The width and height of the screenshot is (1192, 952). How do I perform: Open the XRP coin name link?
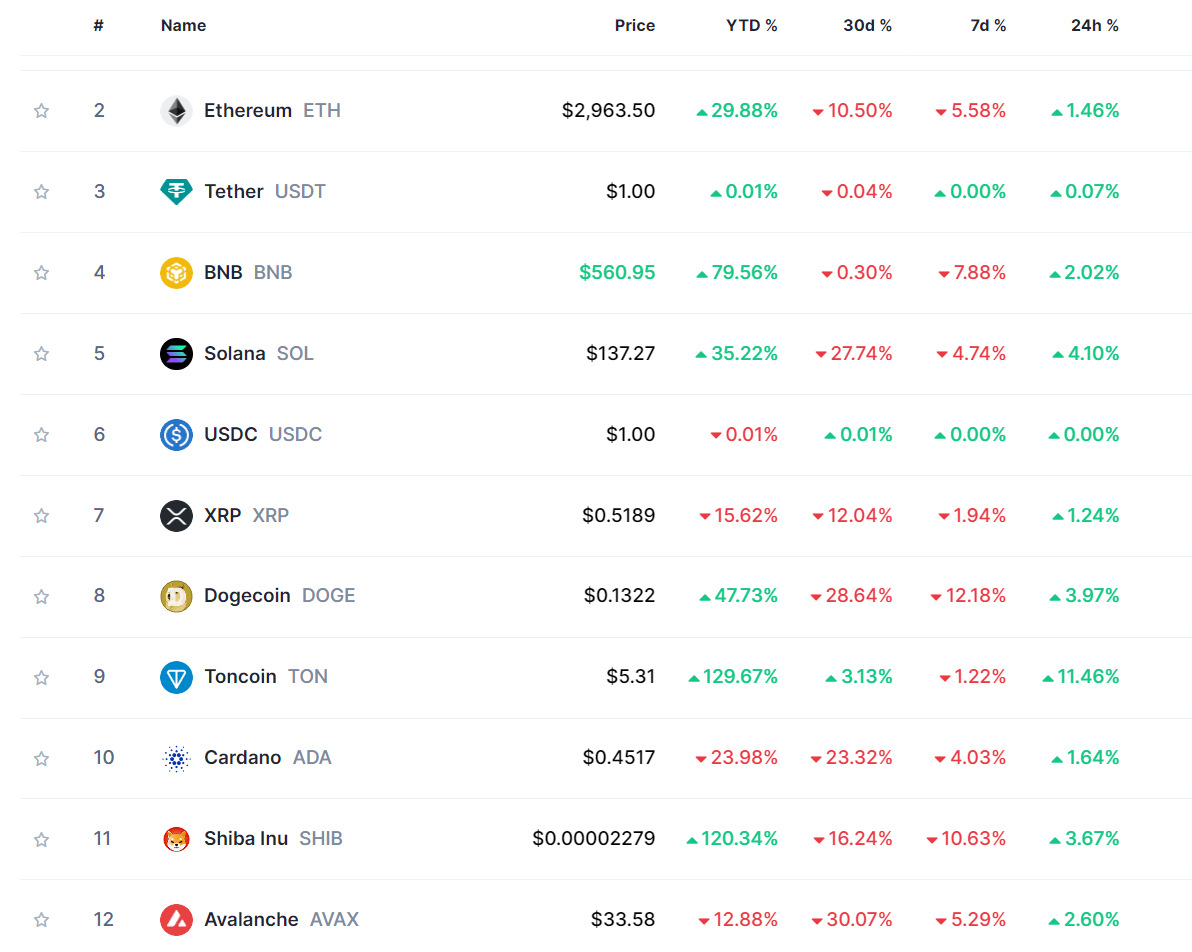[223, 516]
